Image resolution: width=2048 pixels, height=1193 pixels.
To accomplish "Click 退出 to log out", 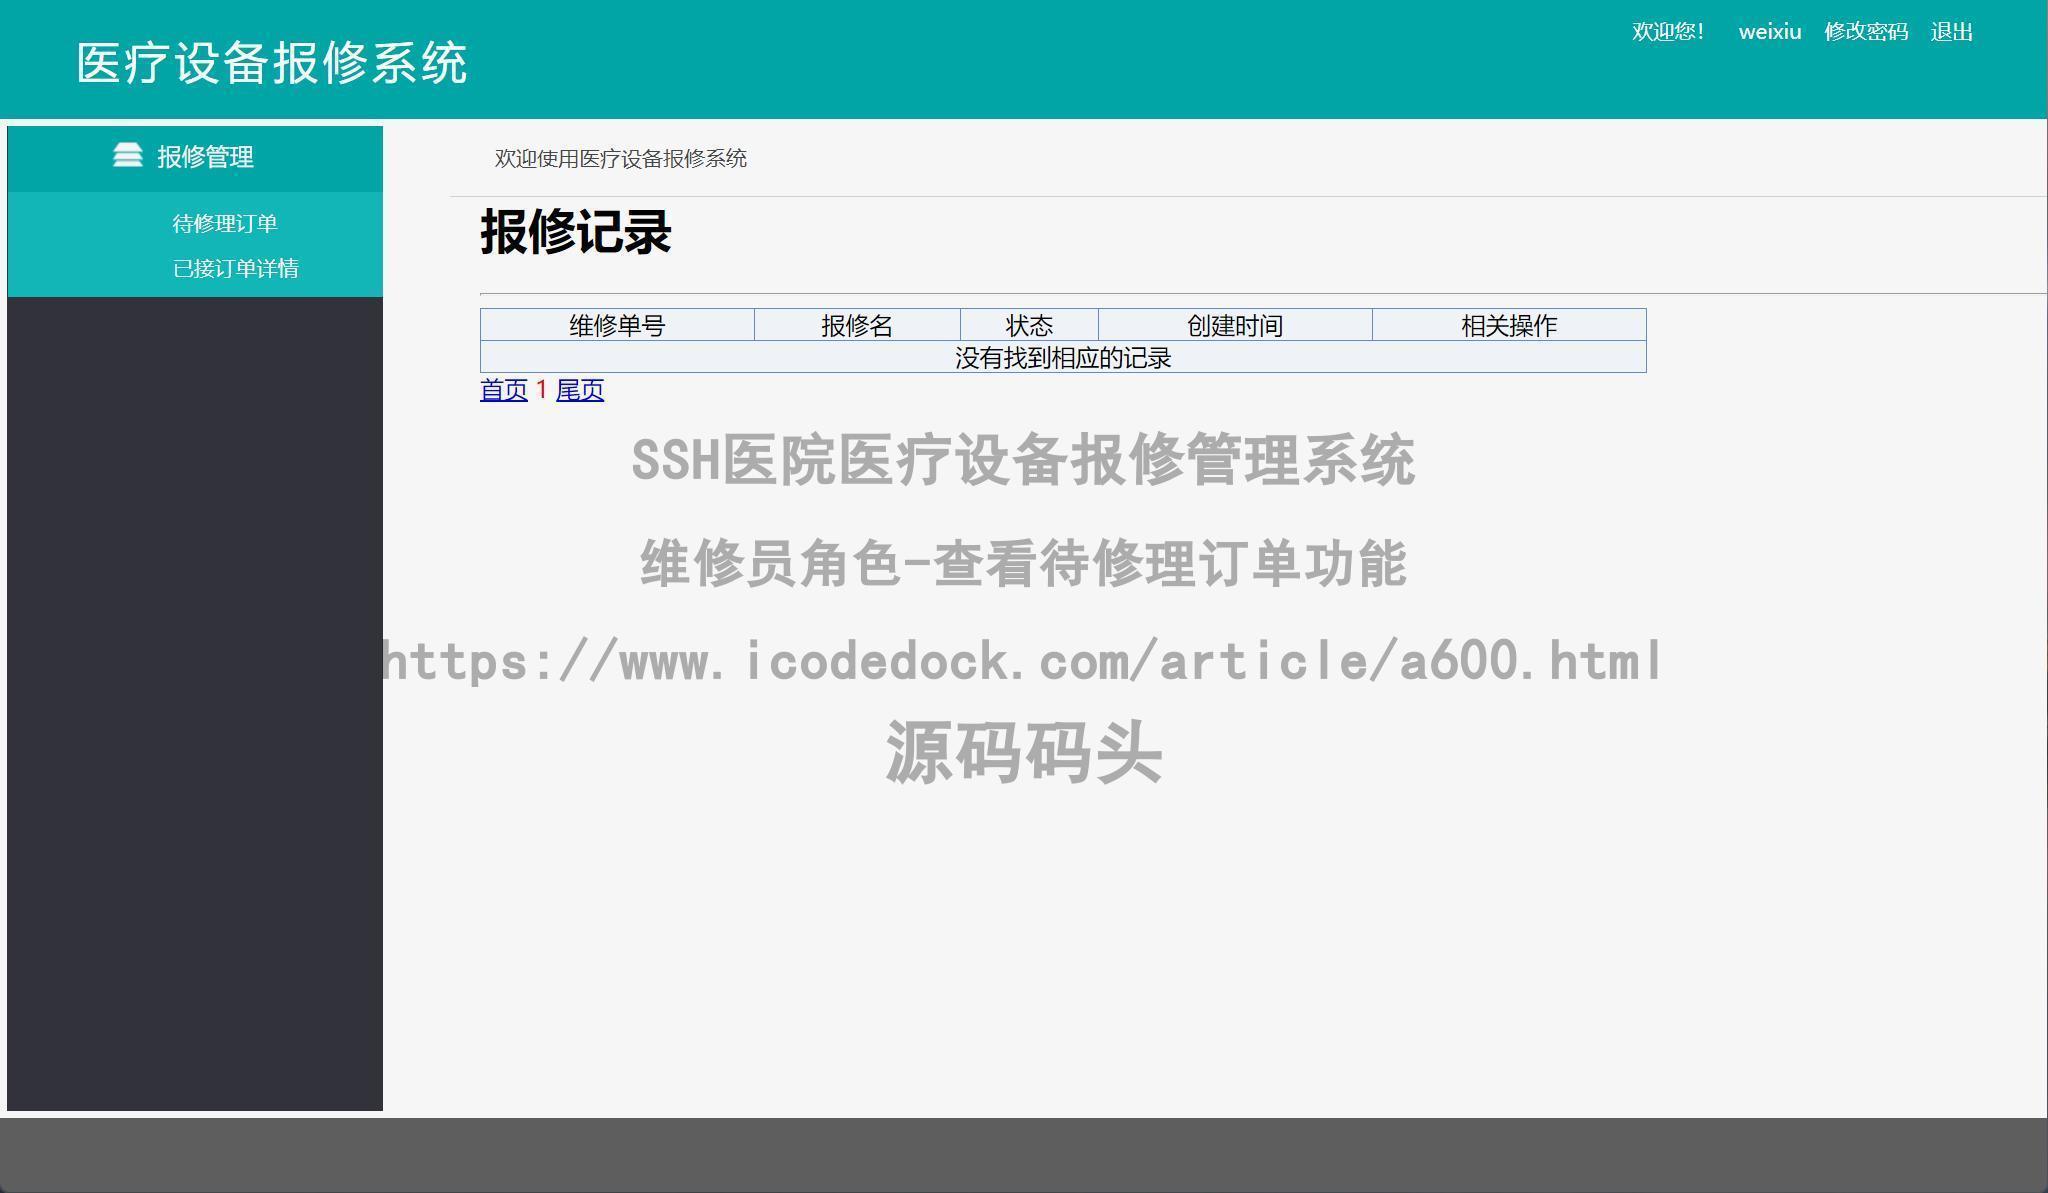I will pyautogui.click(x=1951, y=31).
